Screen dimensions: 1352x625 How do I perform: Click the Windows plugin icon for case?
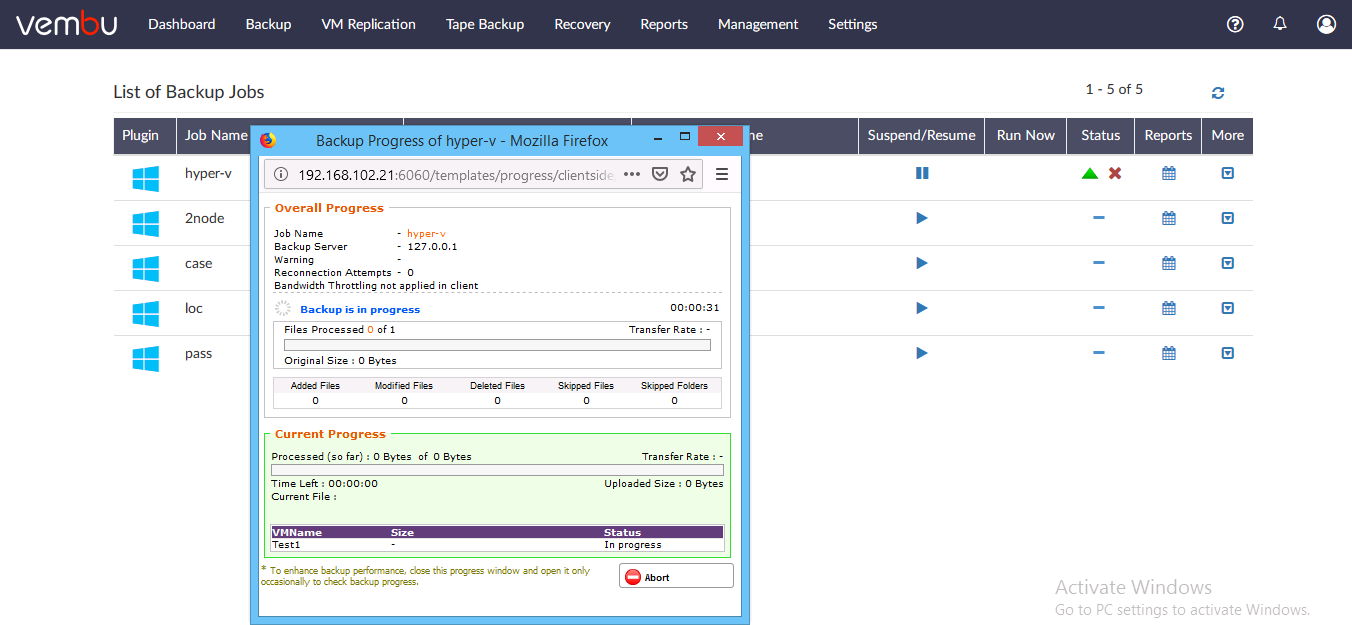coord(145,269)
